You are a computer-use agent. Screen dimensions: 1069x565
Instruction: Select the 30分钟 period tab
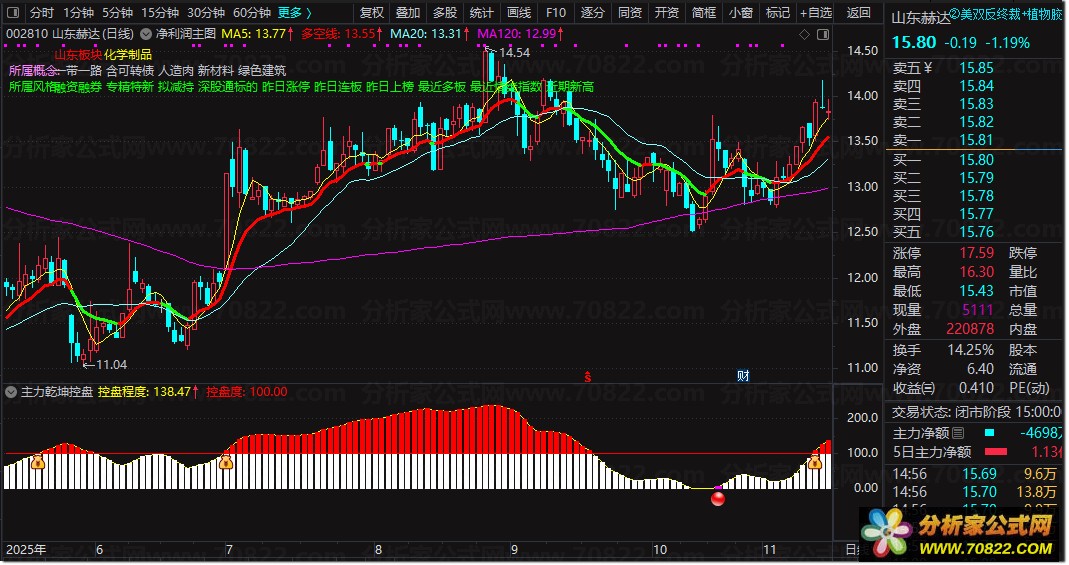(x=206, y=12)
